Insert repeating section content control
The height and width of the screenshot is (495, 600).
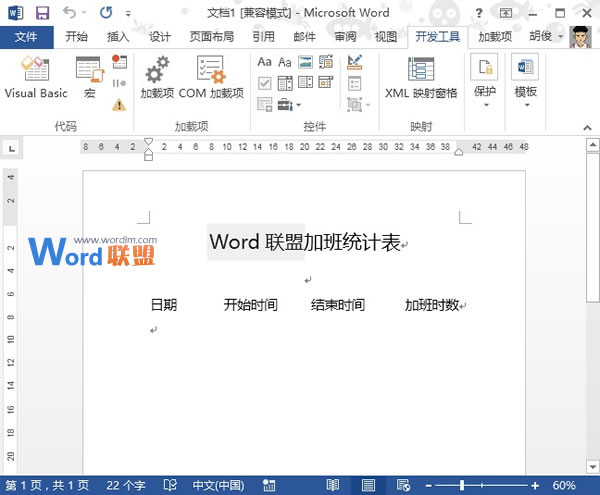pos(264,104)
